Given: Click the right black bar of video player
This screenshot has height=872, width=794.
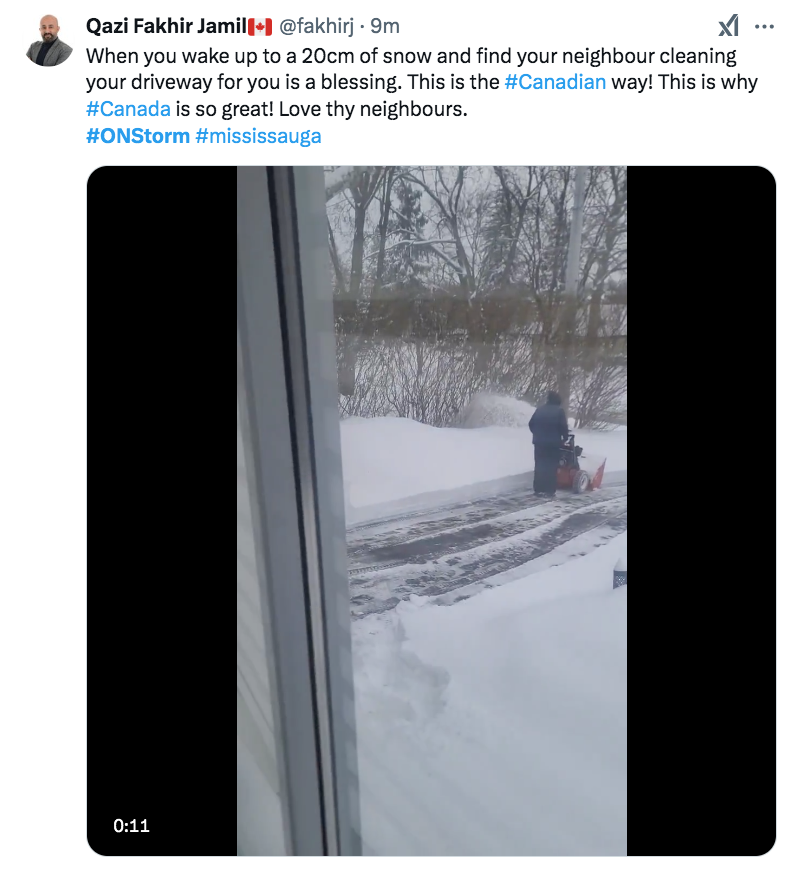Looking at the screenshot, I should coord(701,511).
